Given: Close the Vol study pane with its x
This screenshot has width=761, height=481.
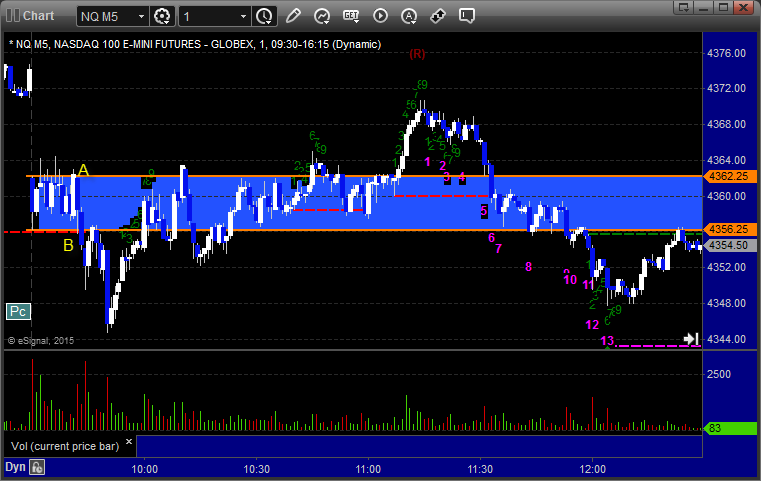Looking at the screenshot, I should (x=129, y=442).
